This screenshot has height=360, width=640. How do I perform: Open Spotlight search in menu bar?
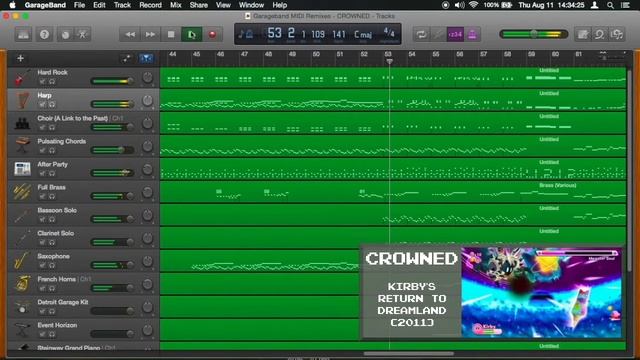pyautogui.click(x=610, y=5)
